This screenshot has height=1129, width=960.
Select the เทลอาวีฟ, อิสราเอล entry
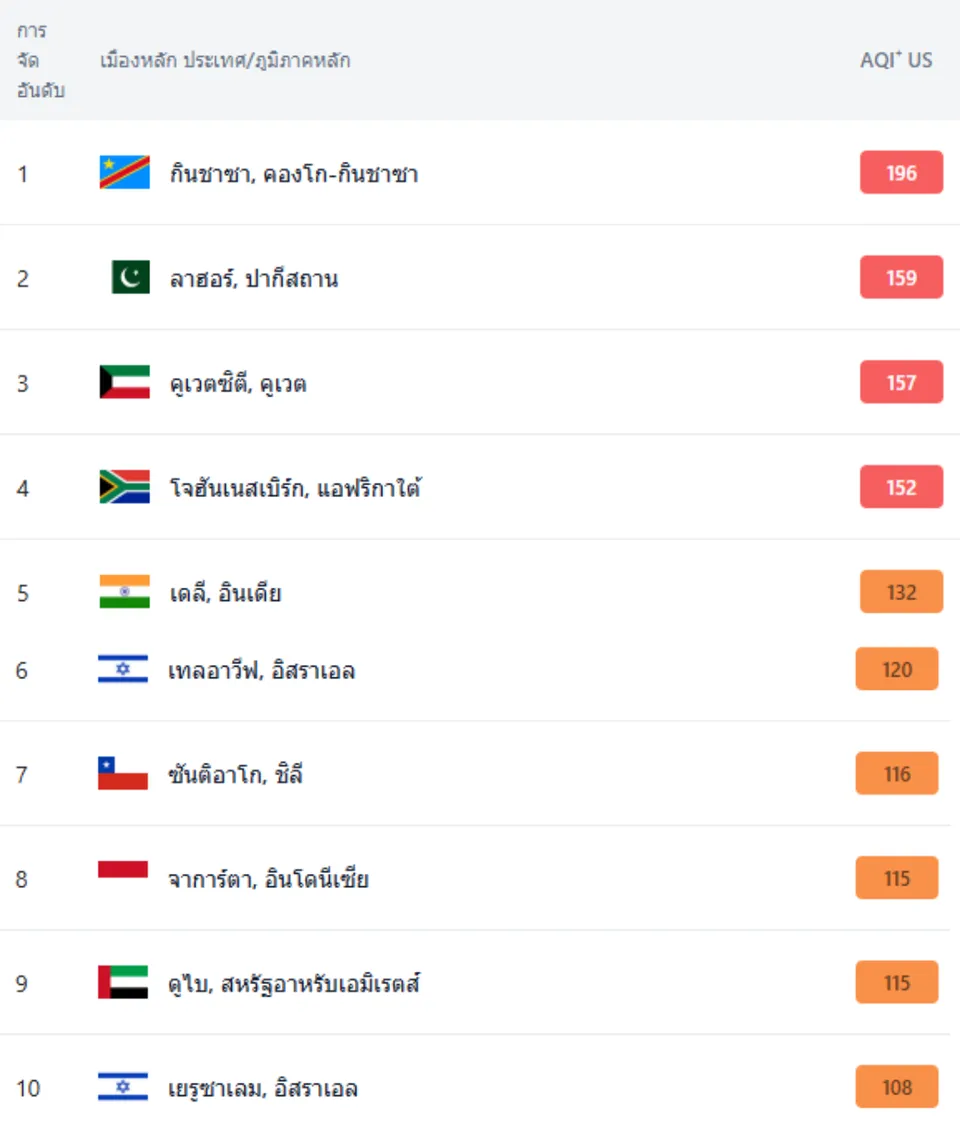[x=261, y=671]
